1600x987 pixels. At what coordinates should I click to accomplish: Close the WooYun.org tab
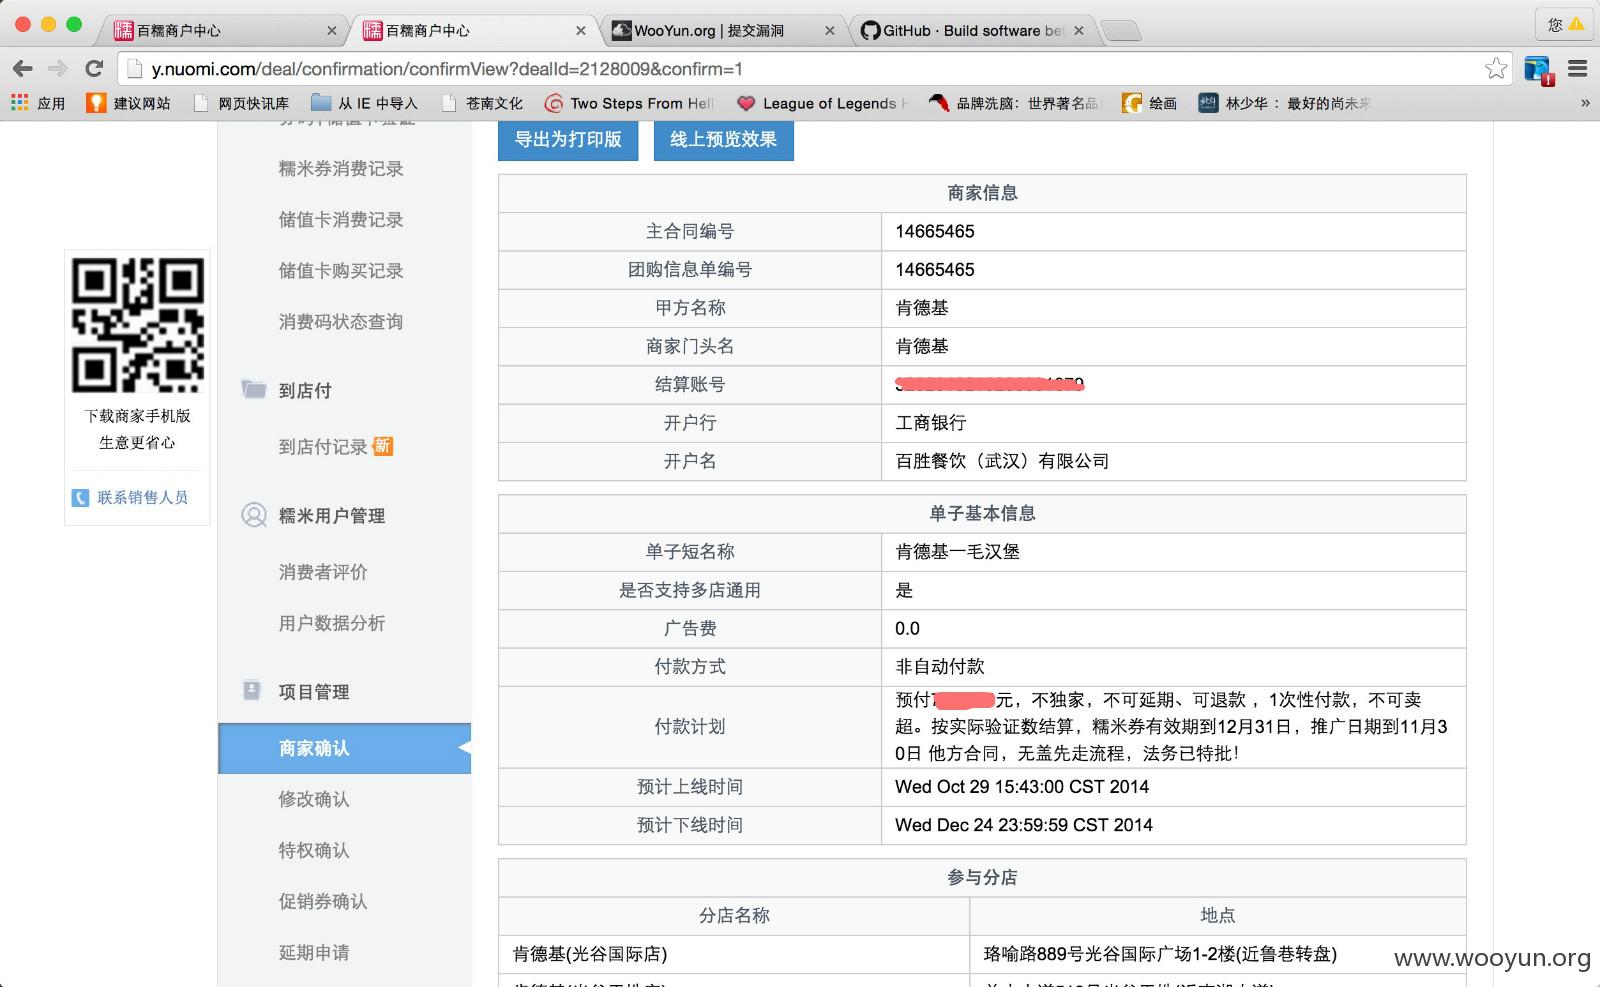[830, 31]
